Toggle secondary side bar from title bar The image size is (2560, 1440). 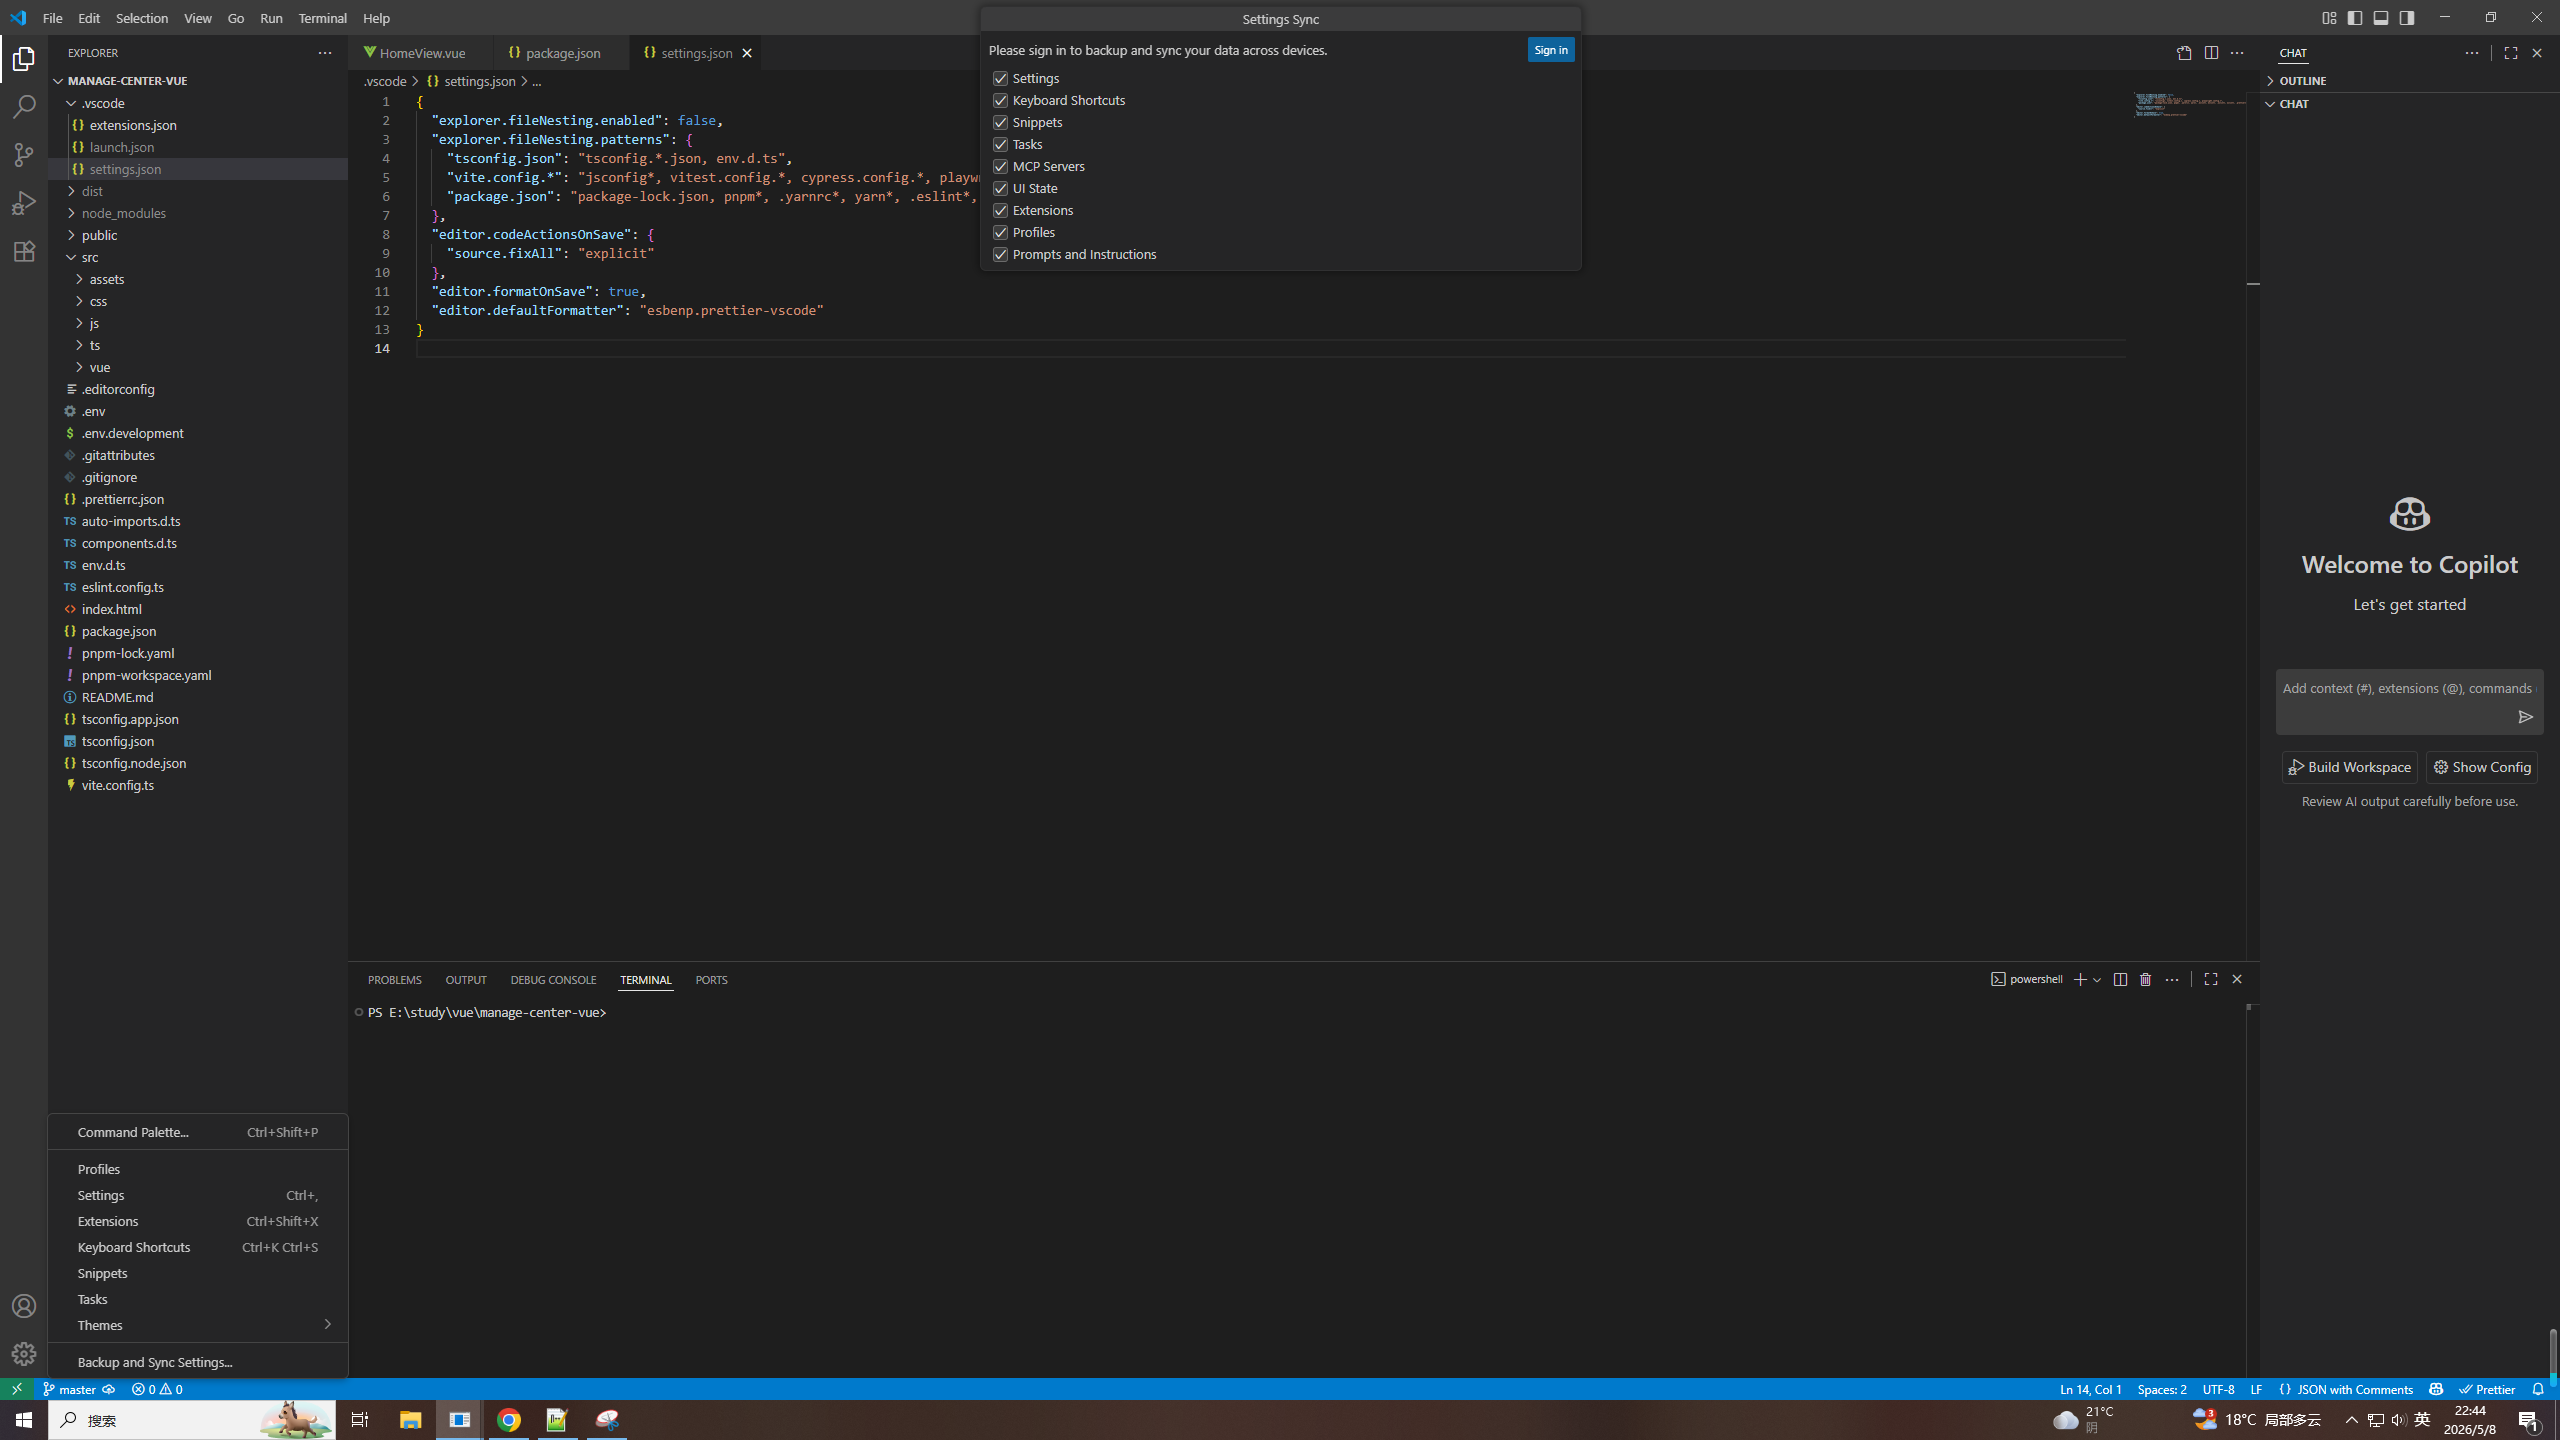[x=2407, y=18]
